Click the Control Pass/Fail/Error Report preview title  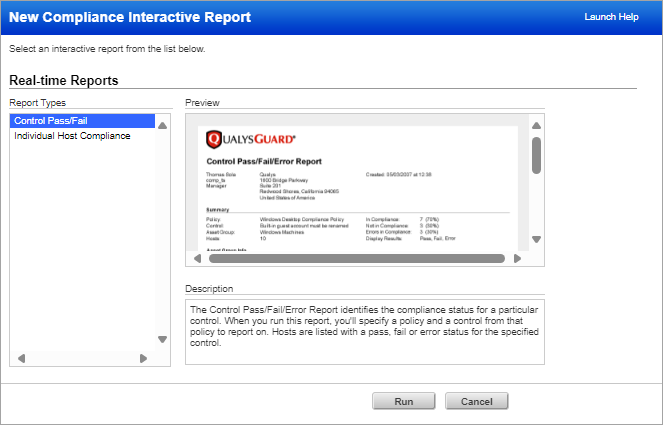[x=264, y=162]
